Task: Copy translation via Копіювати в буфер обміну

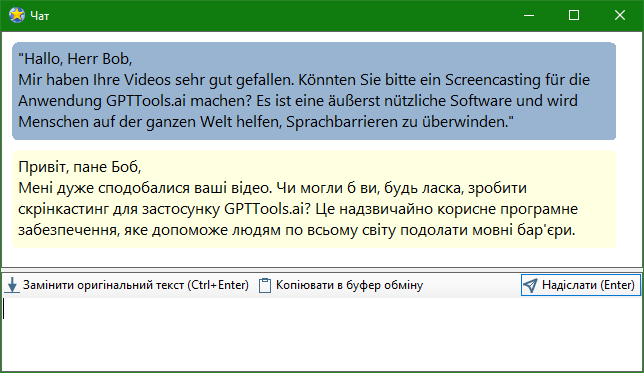Action: (x=341, y=285)
